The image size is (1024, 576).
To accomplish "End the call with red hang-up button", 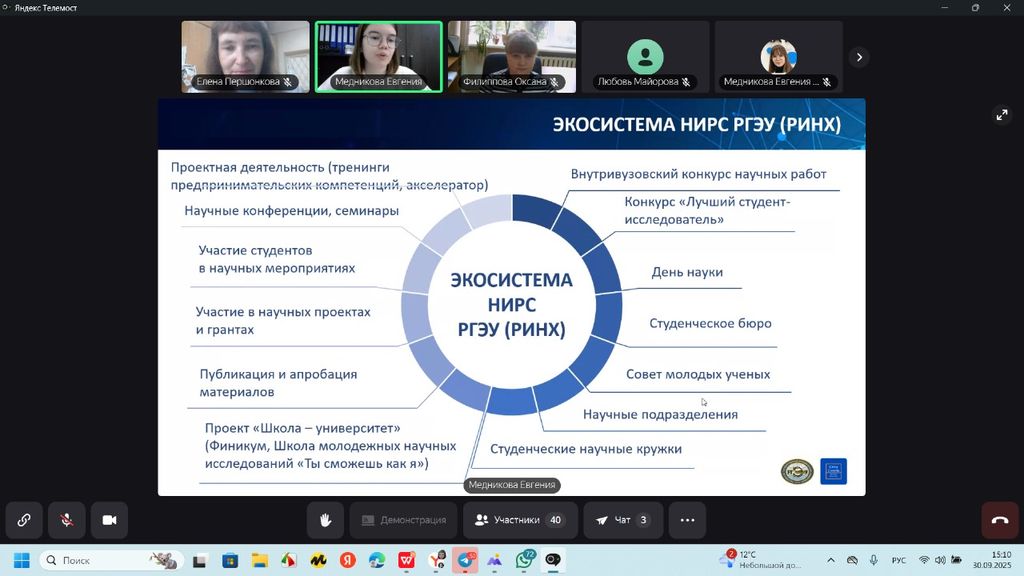I will click(x=999, y=520).
